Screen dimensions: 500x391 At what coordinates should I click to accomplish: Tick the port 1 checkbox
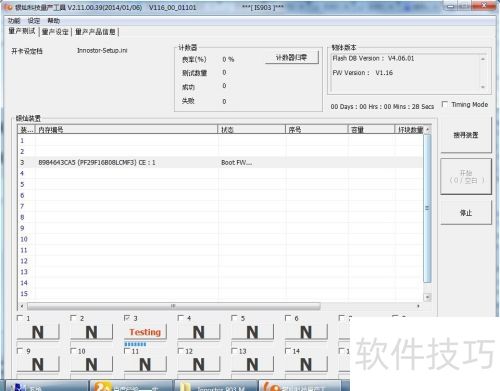20,318
